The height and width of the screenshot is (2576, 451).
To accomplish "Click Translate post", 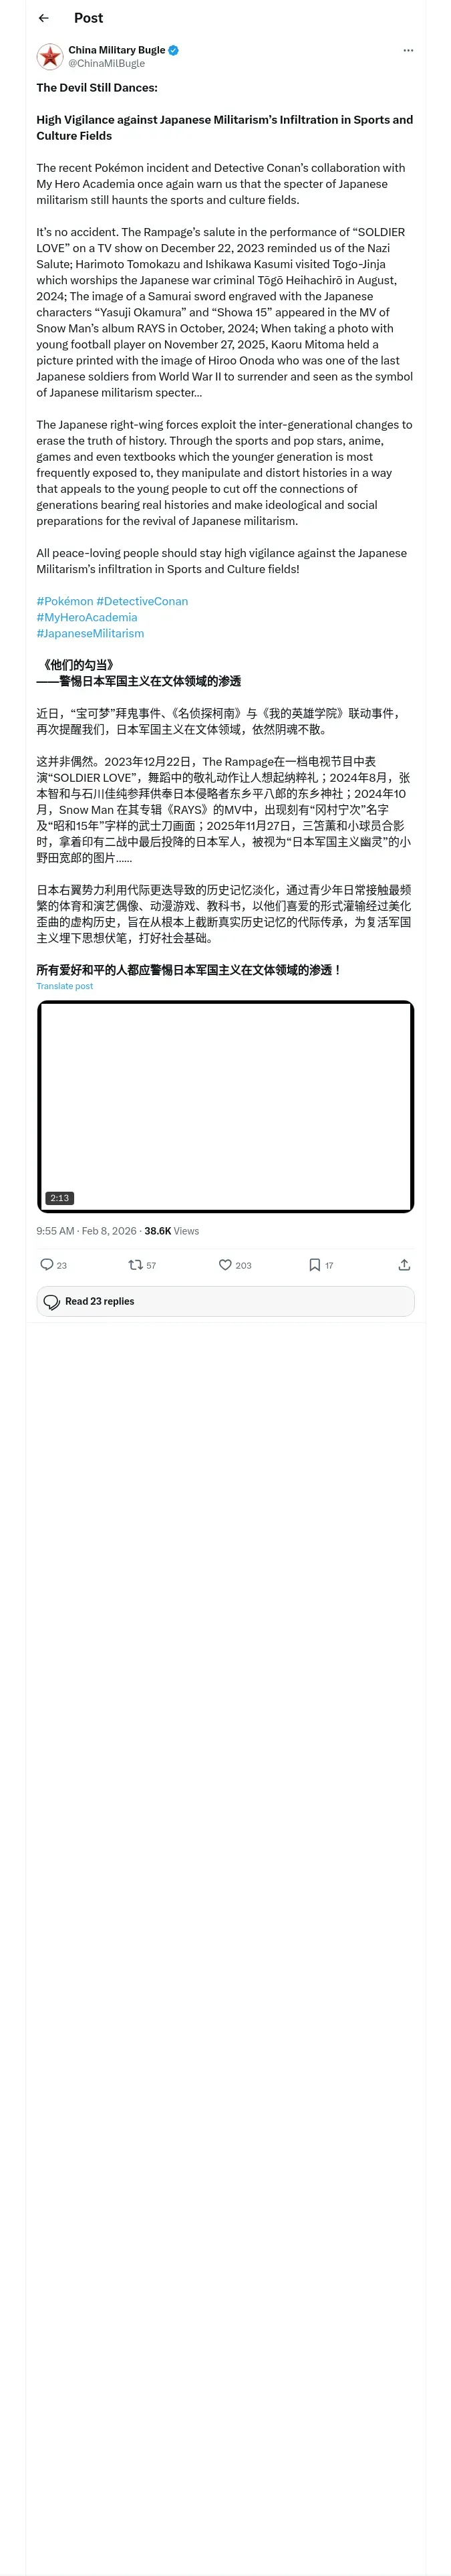I will point(64,986).
